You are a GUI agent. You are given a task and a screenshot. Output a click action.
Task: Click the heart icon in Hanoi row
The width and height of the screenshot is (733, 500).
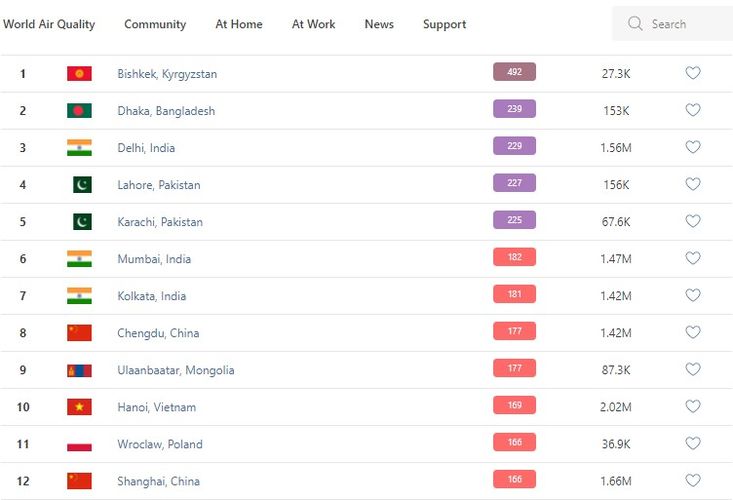point(692,406)
